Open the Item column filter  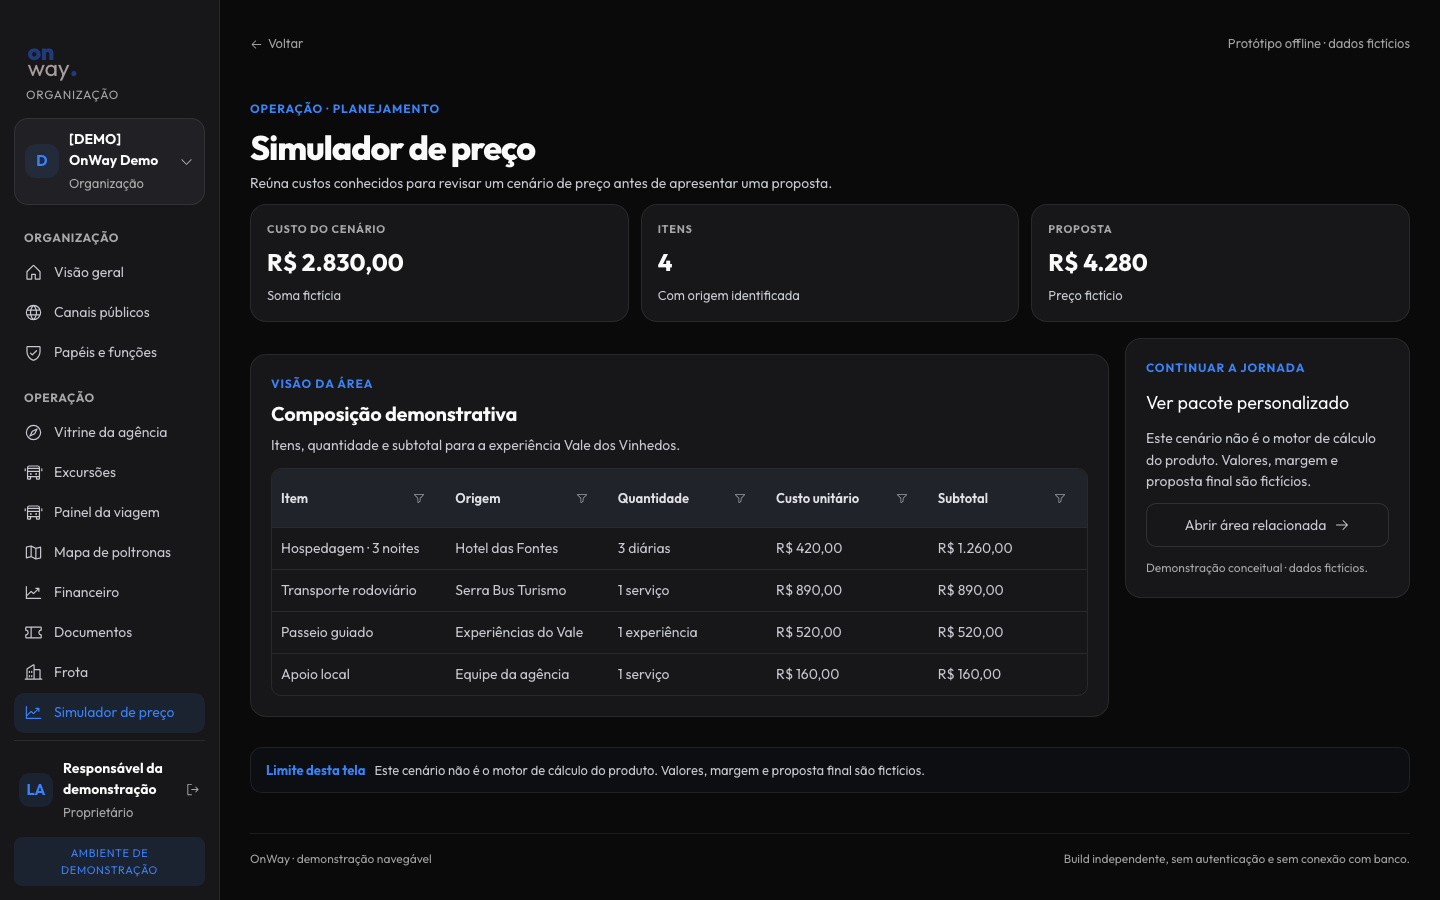(x=419, y=498)
